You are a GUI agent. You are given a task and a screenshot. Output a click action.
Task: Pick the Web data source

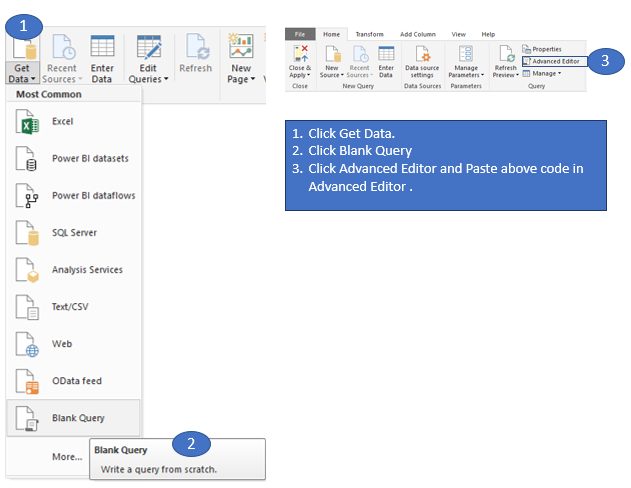pyautogui.click(x=73, y=344)
